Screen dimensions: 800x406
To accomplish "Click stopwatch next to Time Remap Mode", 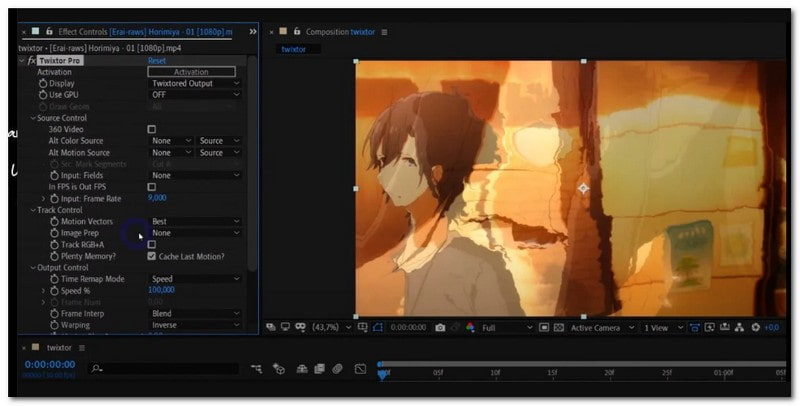I will (55, 279).
